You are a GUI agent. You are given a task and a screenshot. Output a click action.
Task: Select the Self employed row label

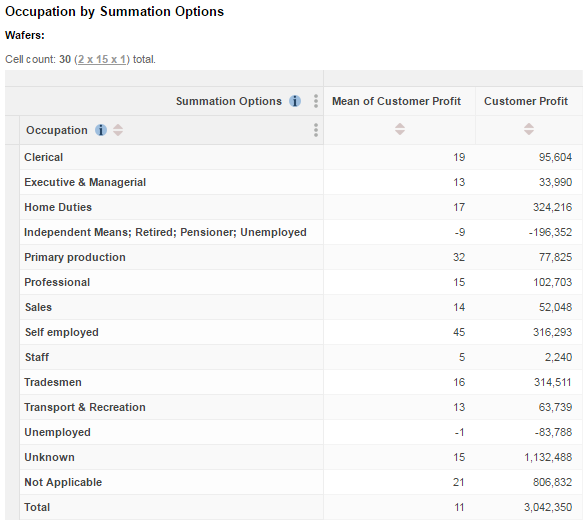[x=62, y=332]
